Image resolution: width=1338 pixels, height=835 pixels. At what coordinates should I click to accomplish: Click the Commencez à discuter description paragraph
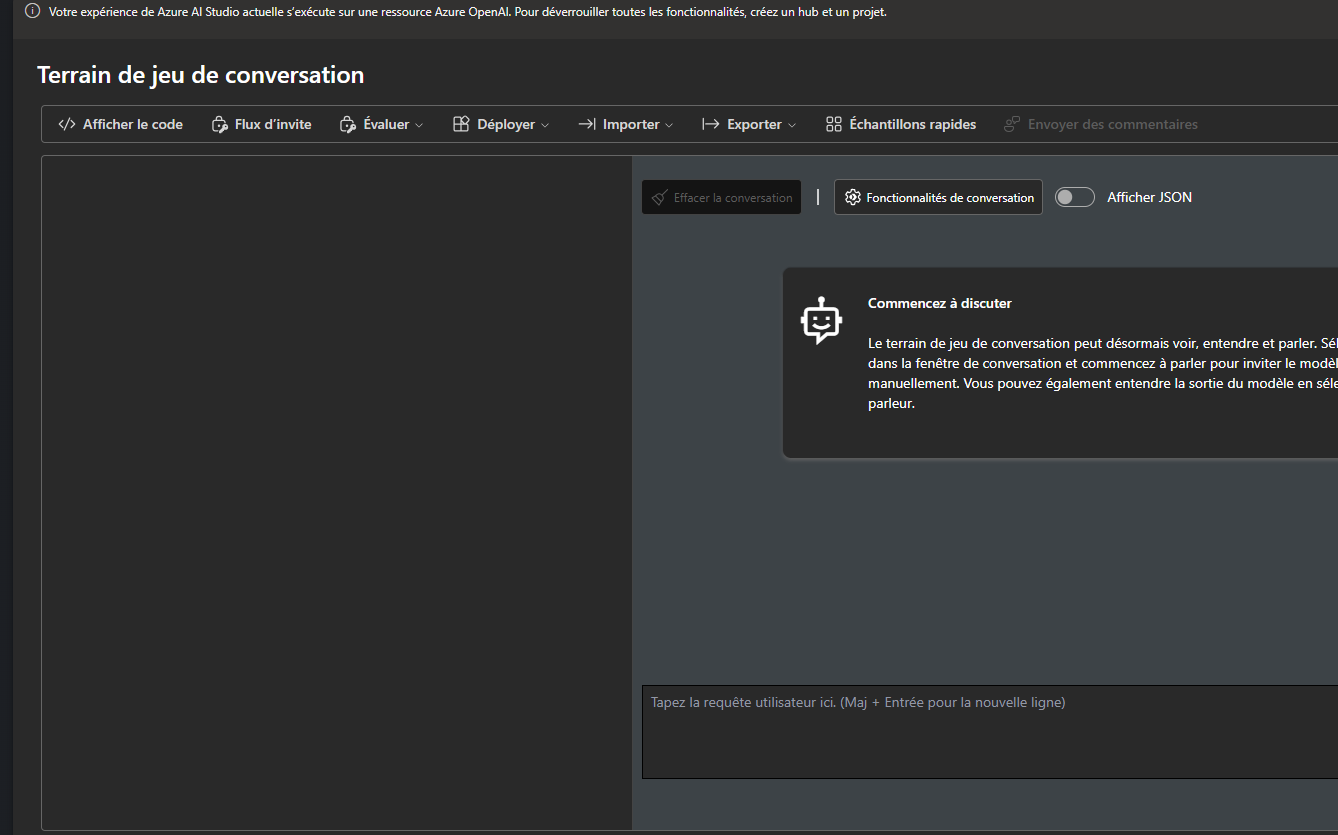pos(1103,374)
